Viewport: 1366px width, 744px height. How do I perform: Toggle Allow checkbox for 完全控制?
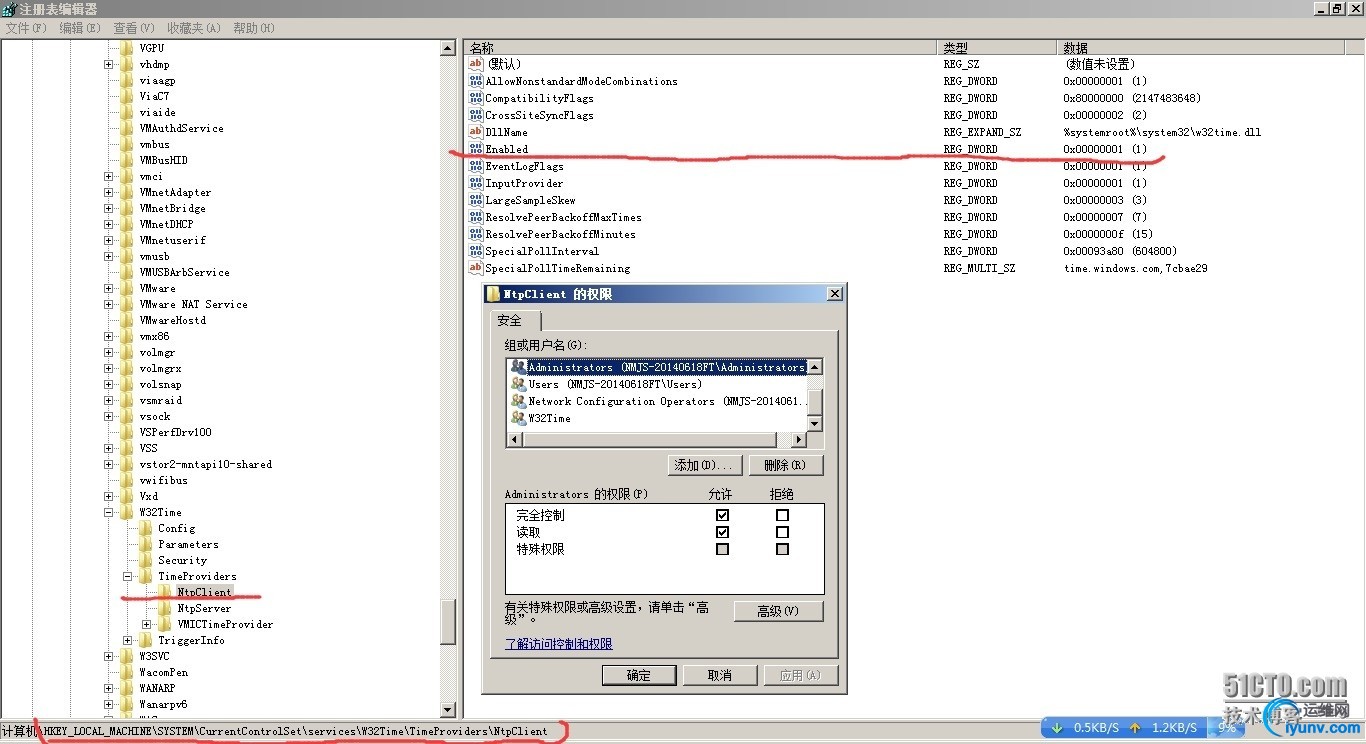(x=722, y=515)
